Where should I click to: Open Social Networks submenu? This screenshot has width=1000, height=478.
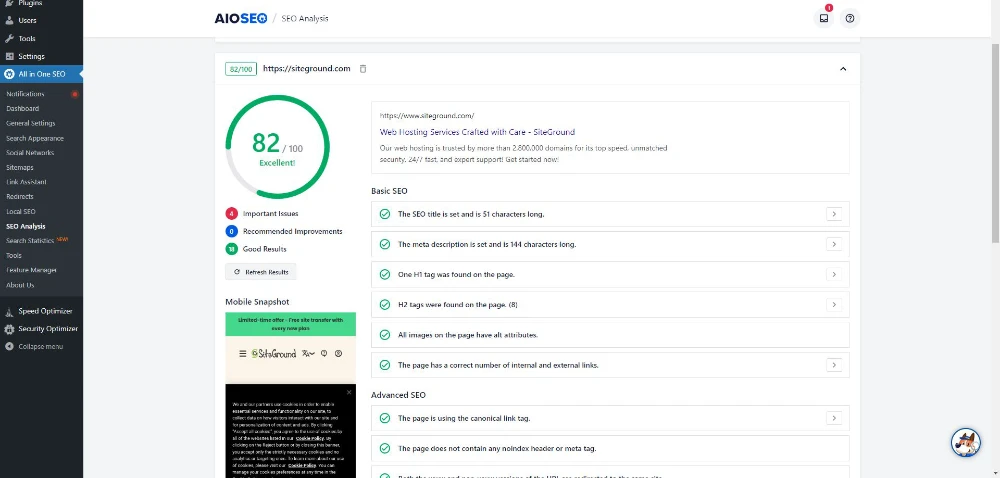(x=30, y=153)
